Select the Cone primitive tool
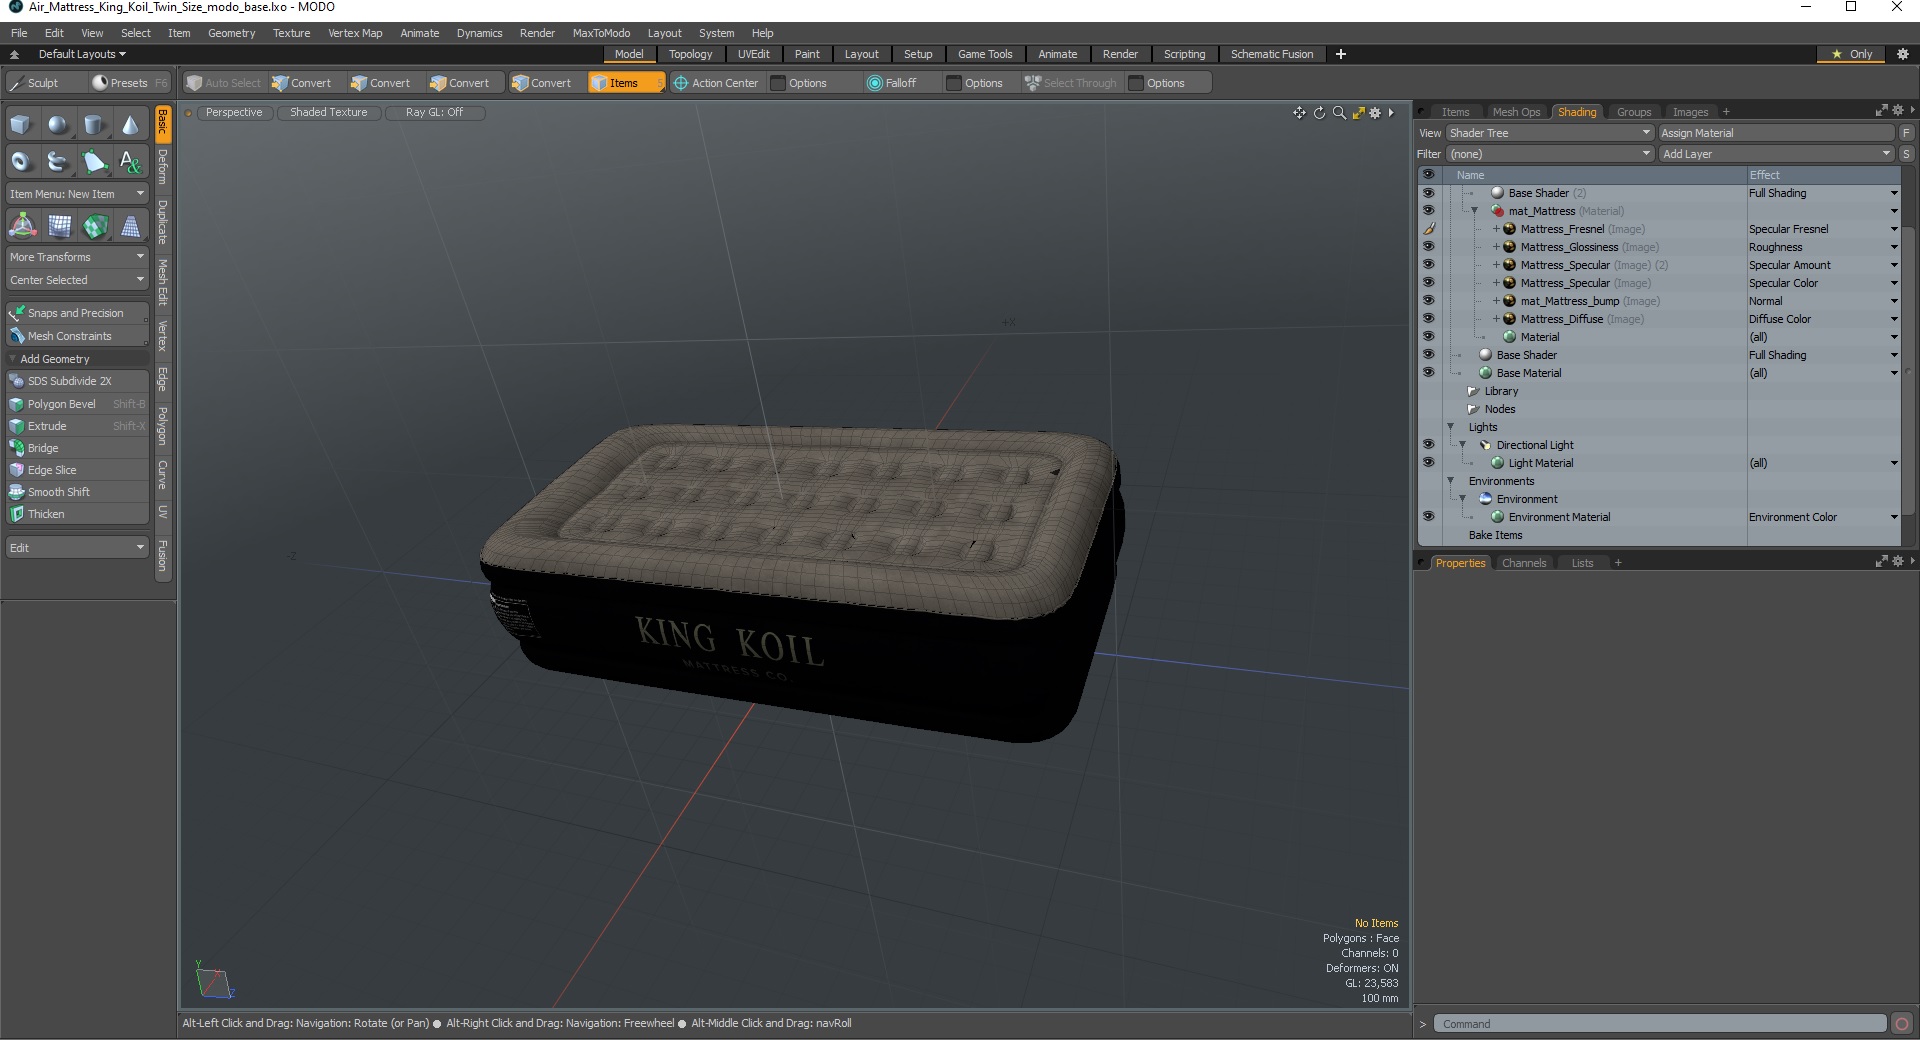1920x1040 pixels. (x=130, y=125)
